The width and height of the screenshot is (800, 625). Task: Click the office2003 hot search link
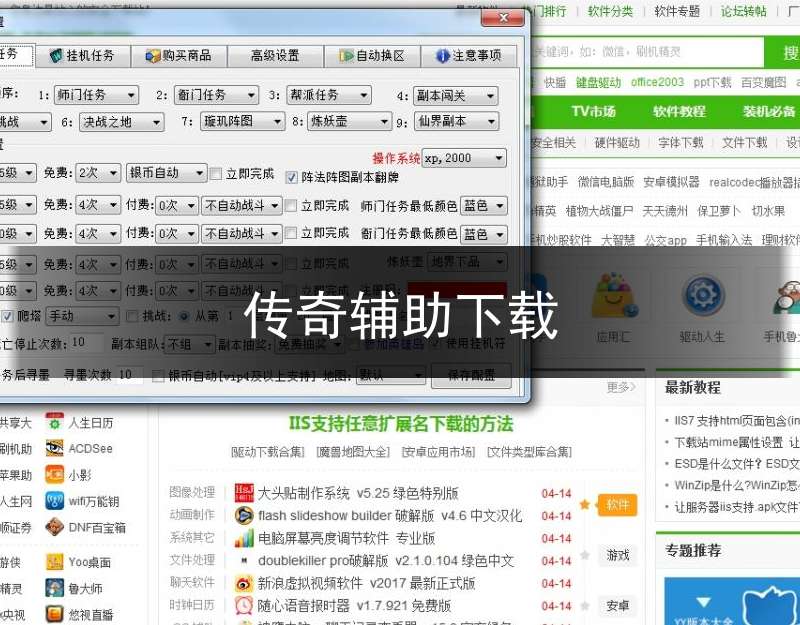657,82
